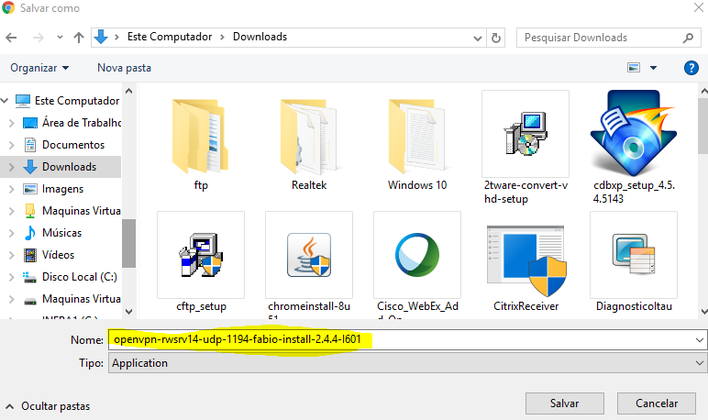This screenshot has height=420, width=708.
Task: Click the Salvar button
Action: pos(564,403)
